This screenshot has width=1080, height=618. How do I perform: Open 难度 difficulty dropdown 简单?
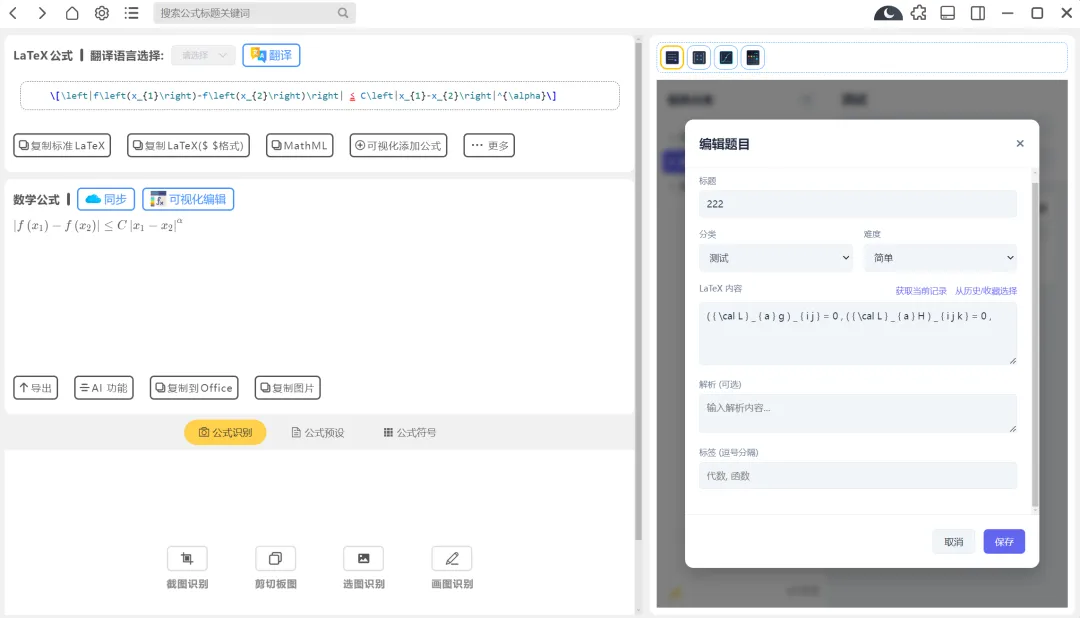pyautogui.click(x=941, y=258)
